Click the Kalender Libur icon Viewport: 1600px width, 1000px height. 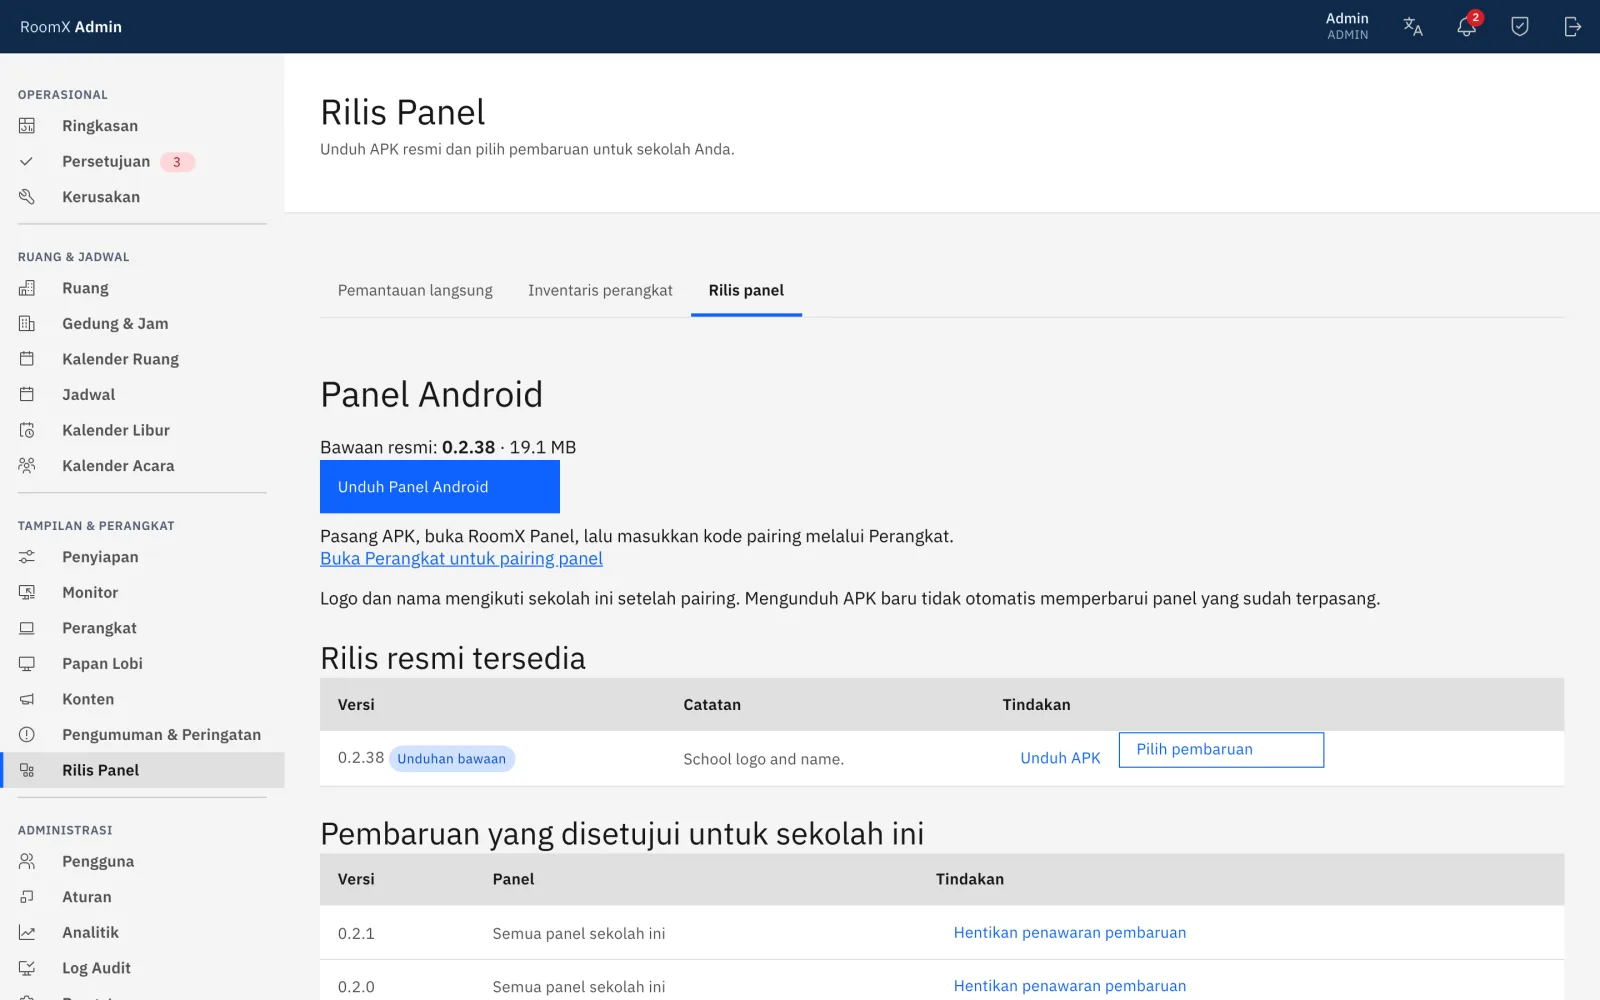pyautogui.click(x=27, y=430)
